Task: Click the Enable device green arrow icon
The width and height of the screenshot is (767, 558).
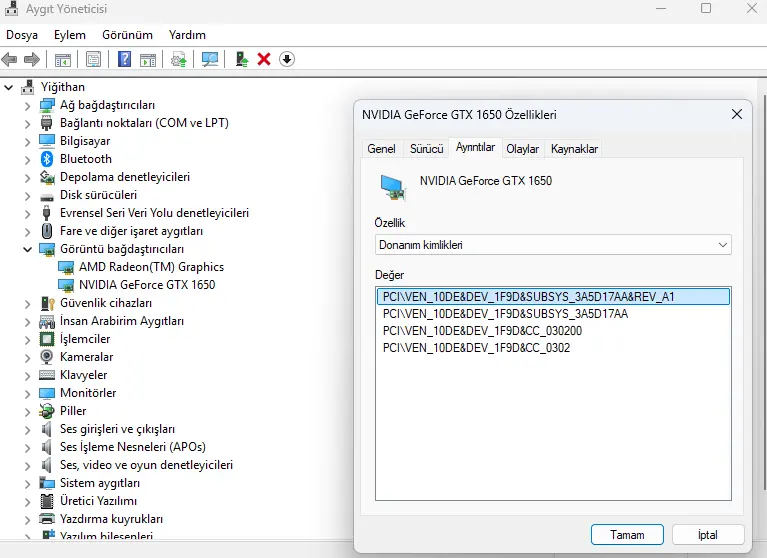Action: (242, 59)
